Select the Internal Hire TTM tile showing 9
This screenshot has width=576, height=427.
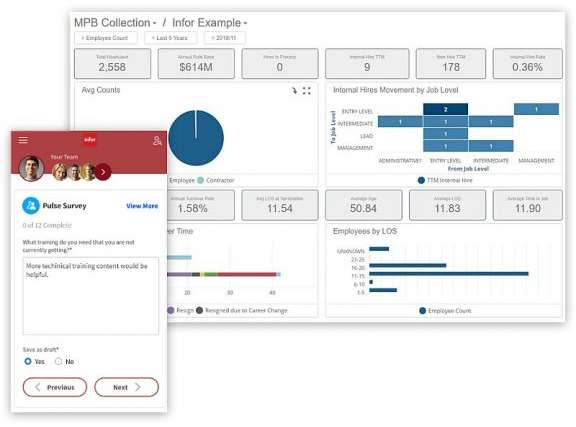coord(367,64)
